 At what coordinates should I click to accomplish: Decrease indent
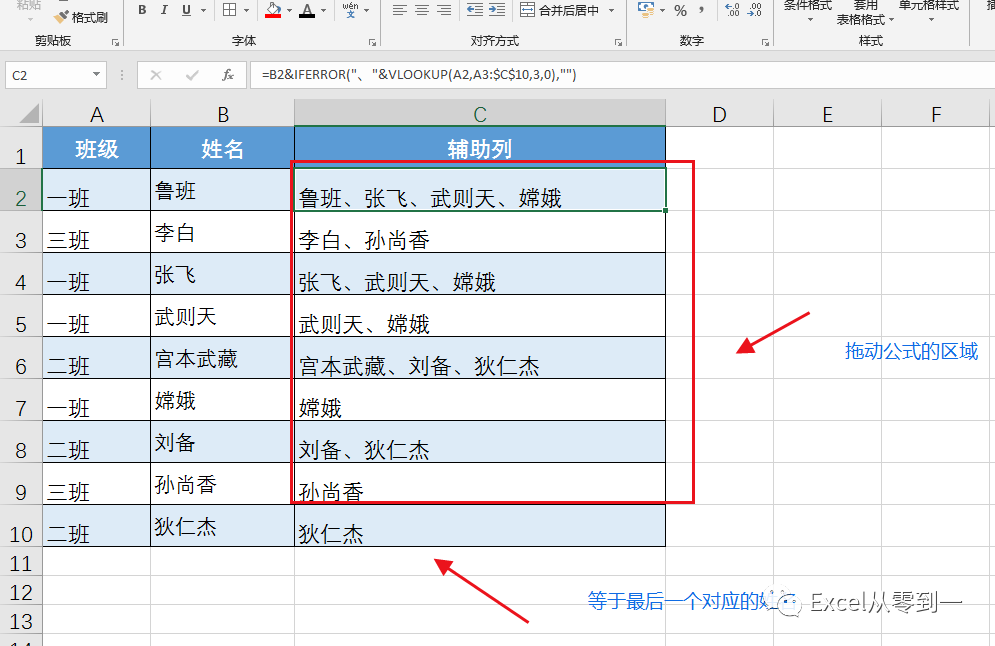click(475, 10)
